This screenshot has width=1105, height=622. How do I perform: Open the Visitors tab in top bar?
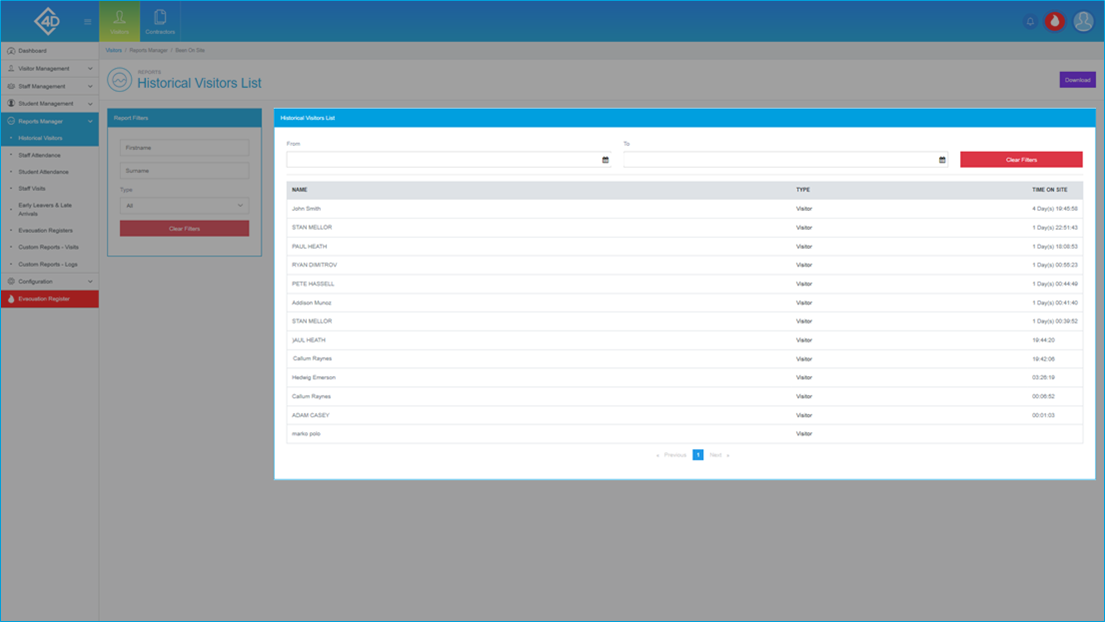point(119,21)
